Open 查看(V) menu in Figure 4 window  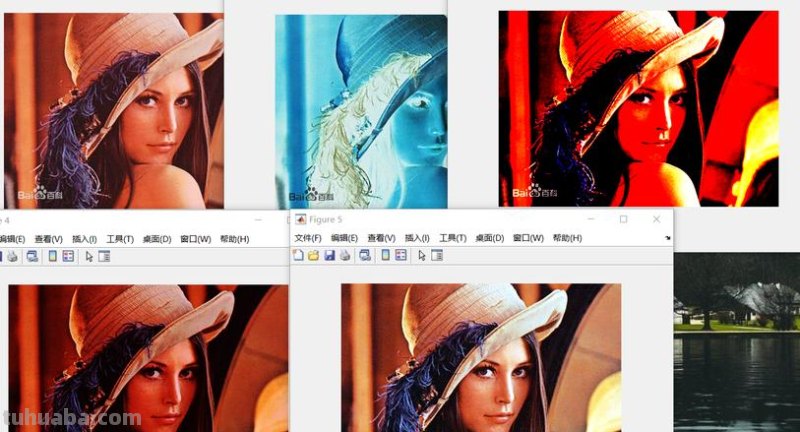48,239
